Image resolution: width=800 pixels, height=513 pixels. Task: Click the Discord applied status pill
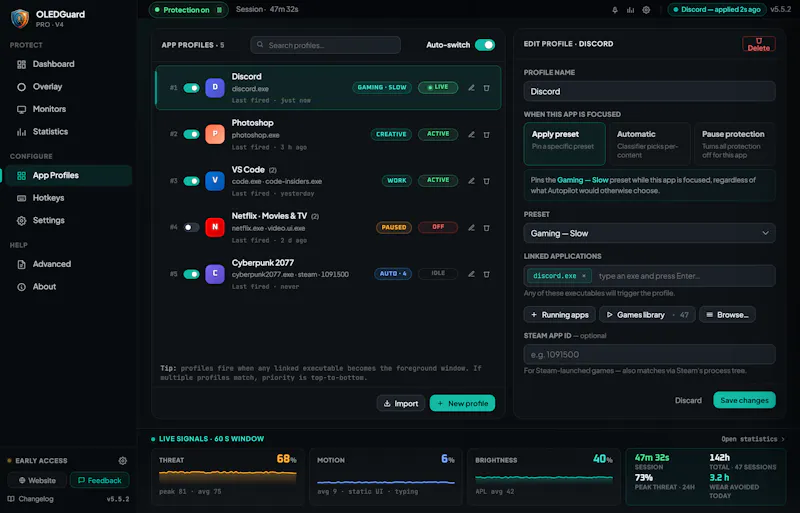click(717, 10)
